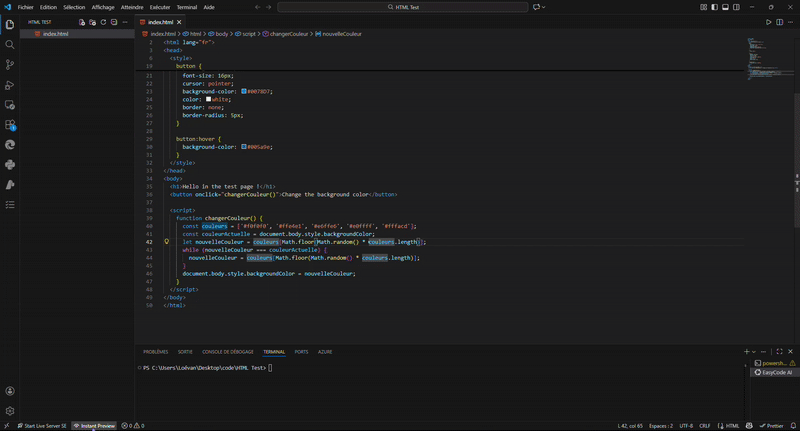800x431 pixels.
Task: Open the Copilot status icon in status bar
Action: point(749,426)
